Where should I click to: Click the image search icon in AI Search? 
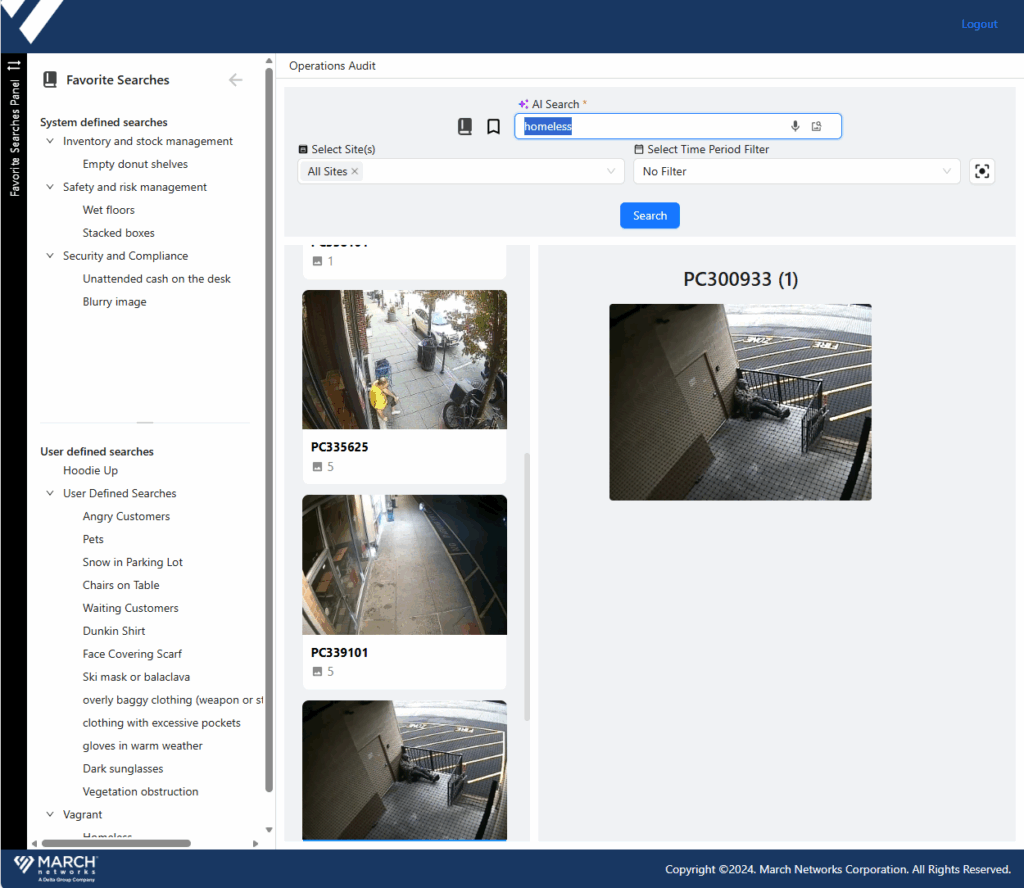pos(817,126)
